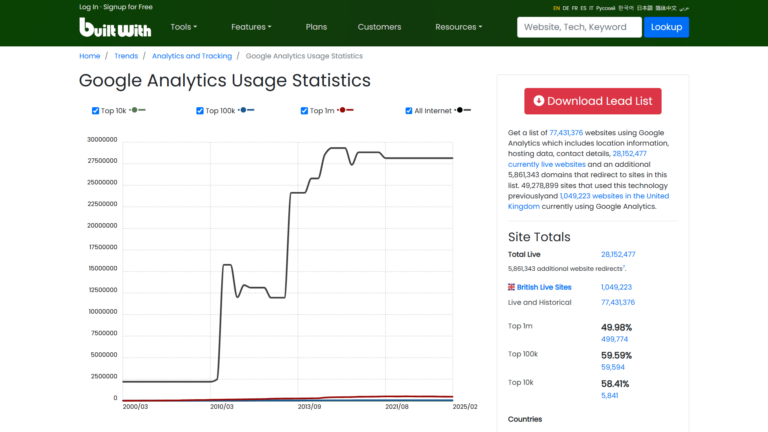Viewport: 768px width, 432px height.
Task: Click the Site Totals heading
Action: point(539,237)
